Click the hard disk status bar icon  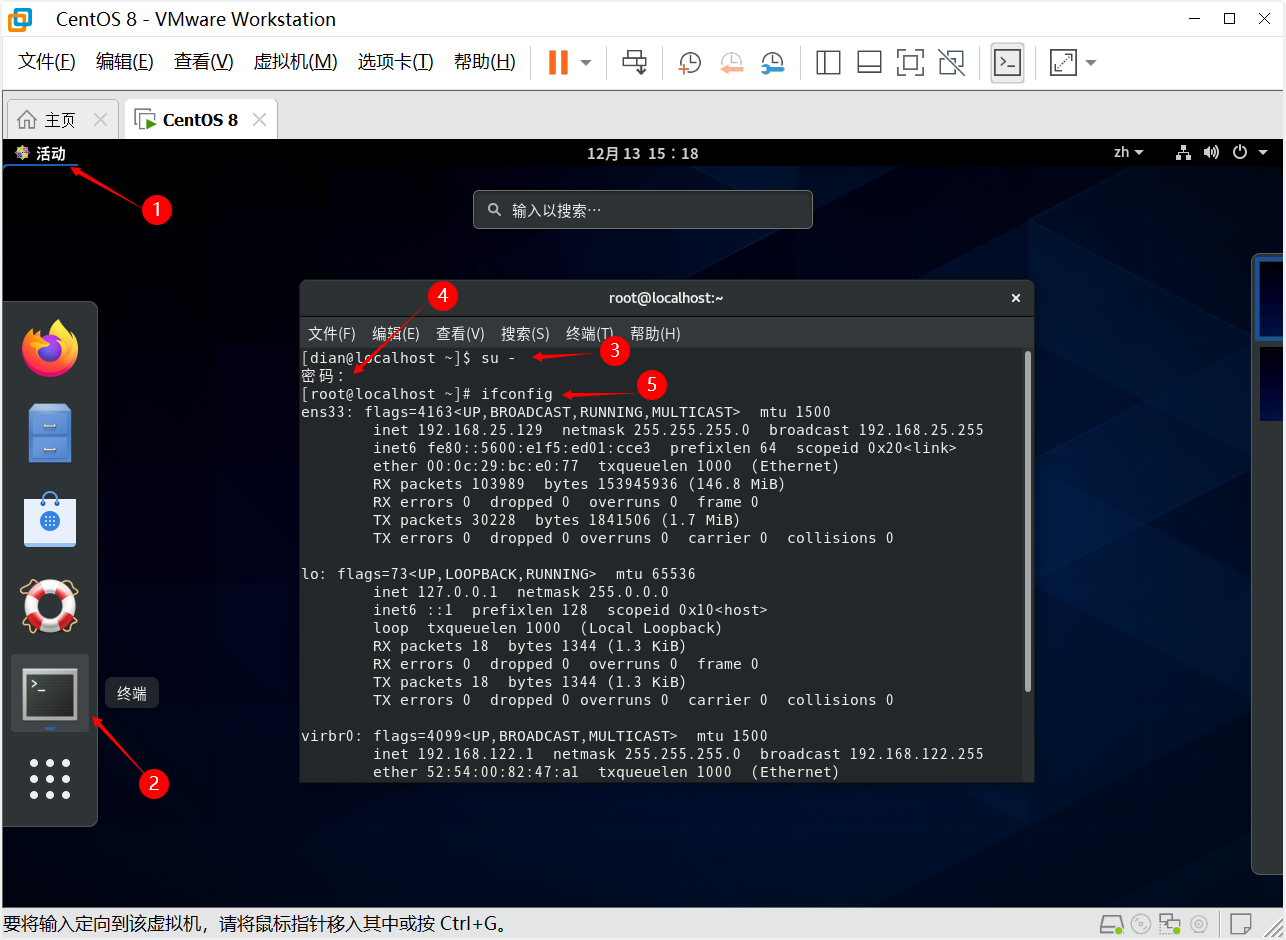coord(1111,924)
